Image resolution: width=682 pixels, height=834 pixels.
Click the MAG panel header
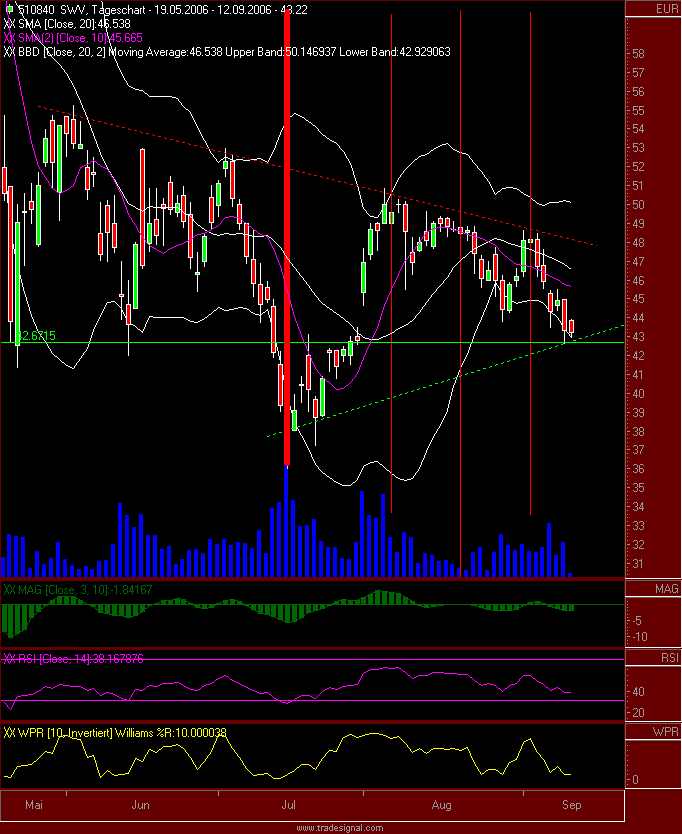653,589
